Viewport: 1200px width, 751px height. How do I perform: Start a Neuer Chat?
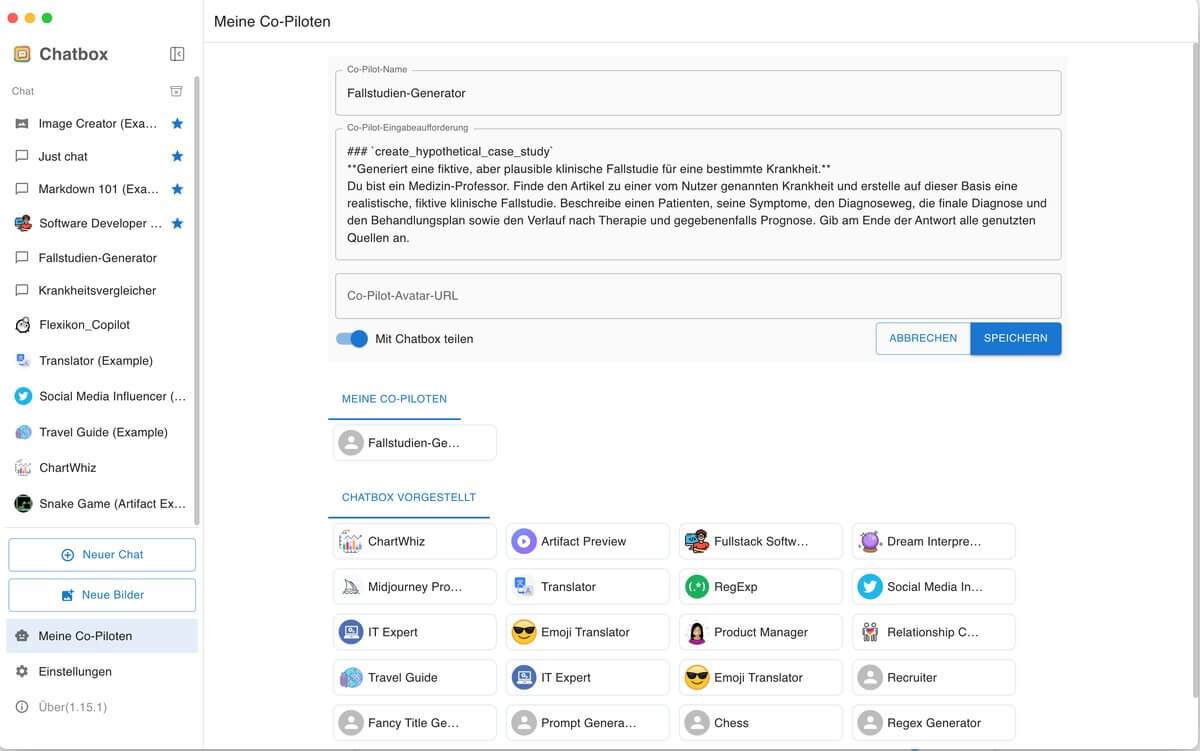coord(102,555)
